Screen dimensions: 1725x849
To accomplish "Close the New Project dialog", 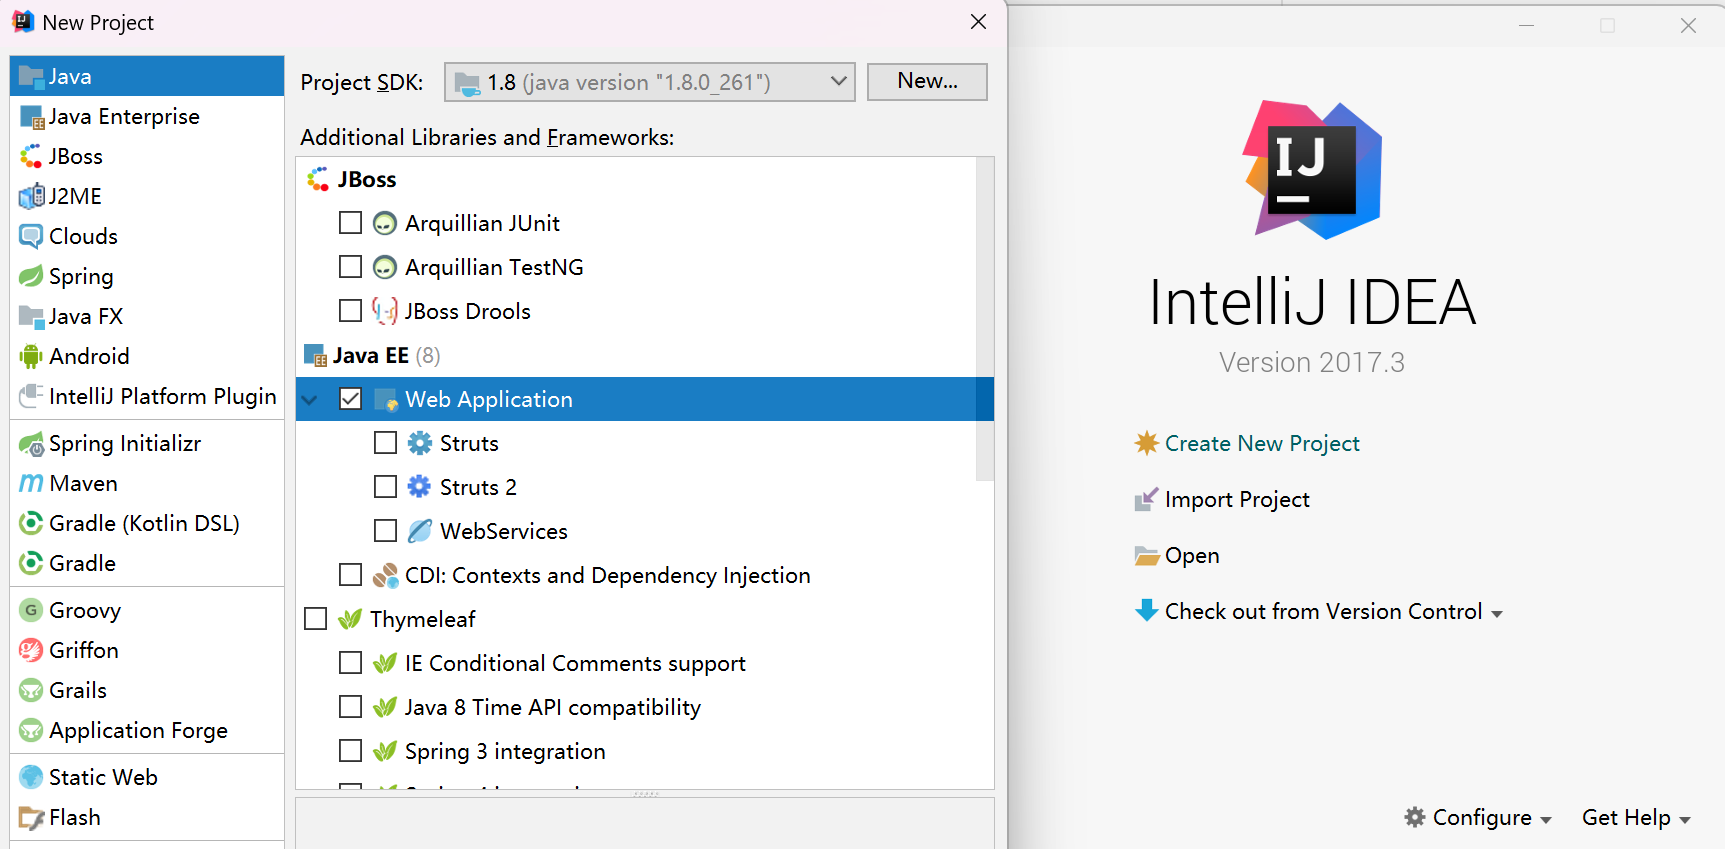I will [x=978, y=22].
